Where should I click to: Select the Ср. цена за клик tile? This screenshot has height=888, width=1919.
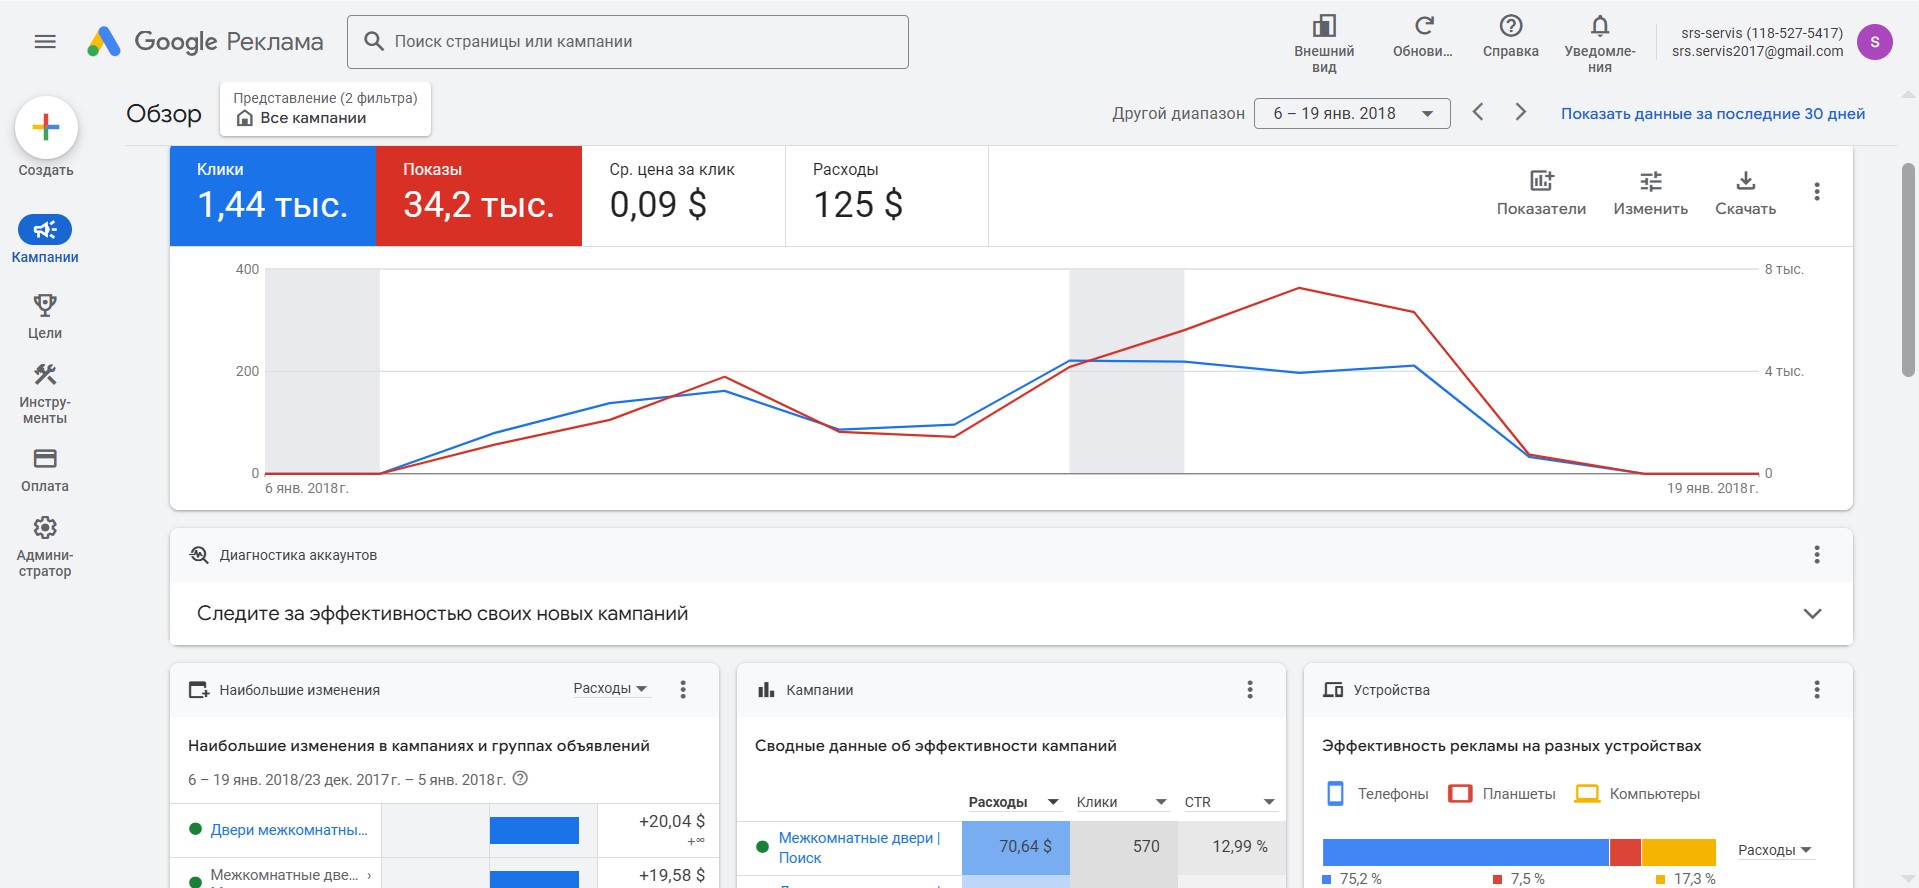click(x=684, y=196)
